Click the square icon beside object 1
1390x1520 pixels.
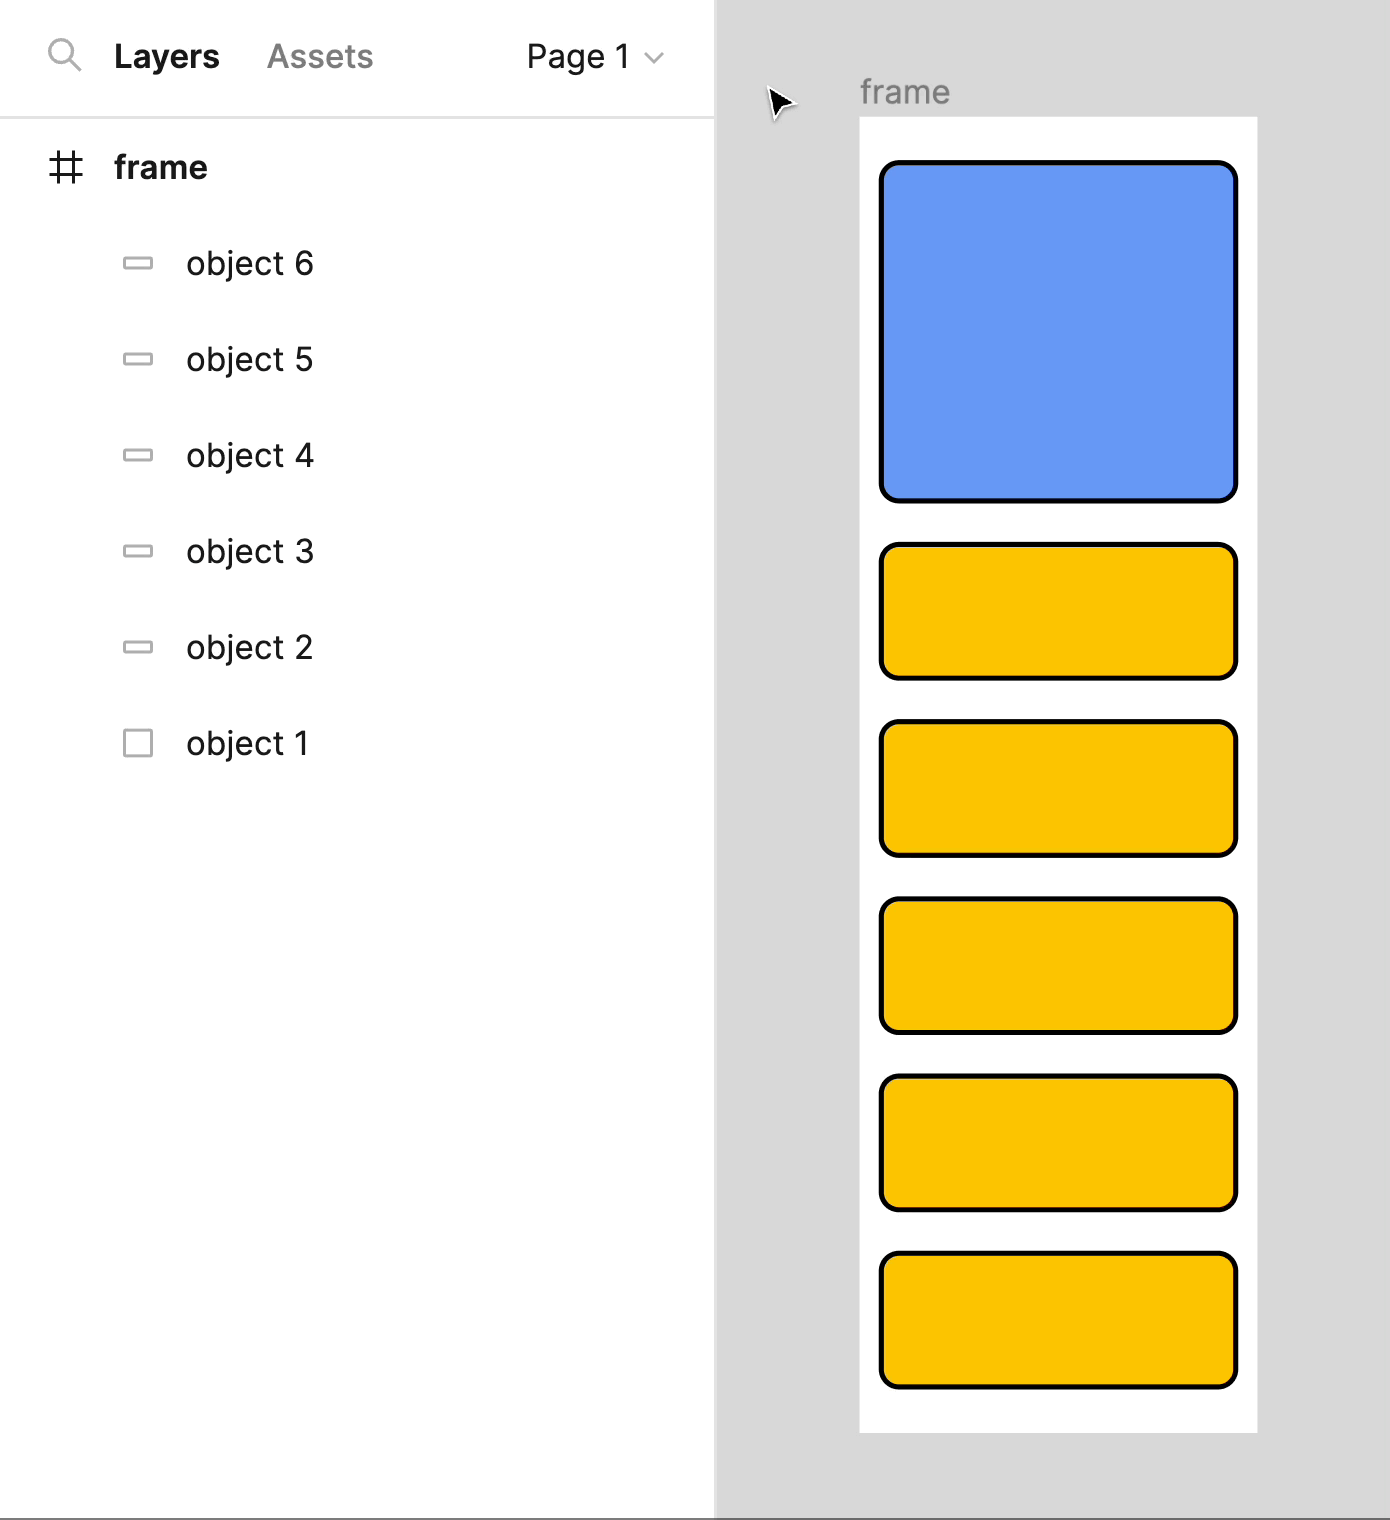[x=138, y=743]
